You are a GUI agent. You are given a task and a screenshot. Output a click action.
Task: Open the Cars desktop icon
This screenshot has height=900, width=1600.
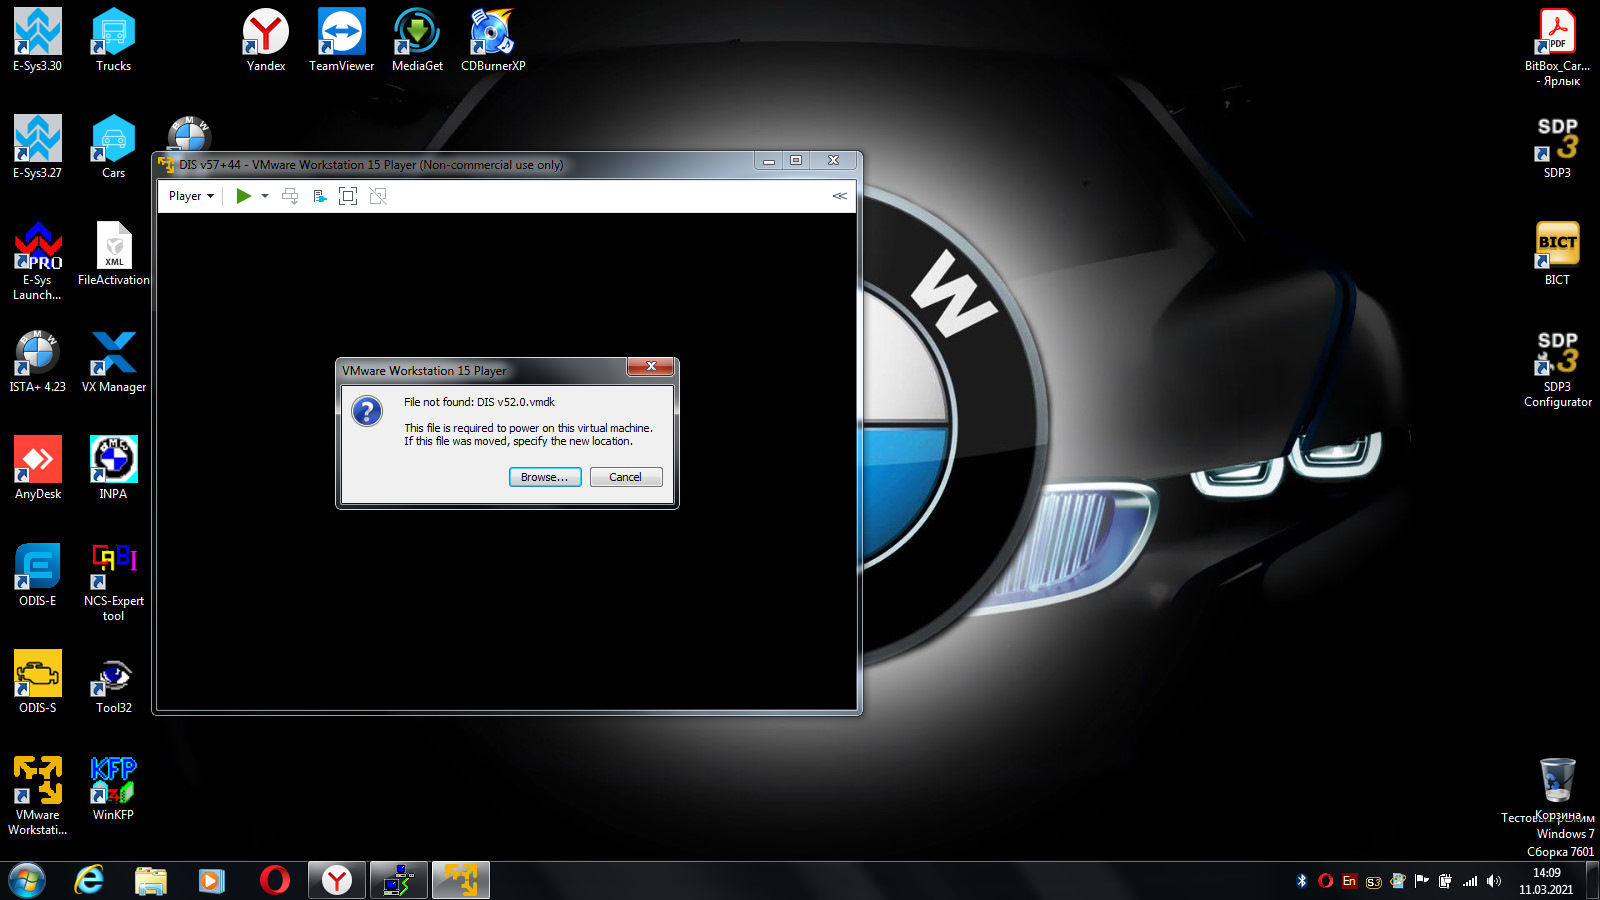click(113, 147)
